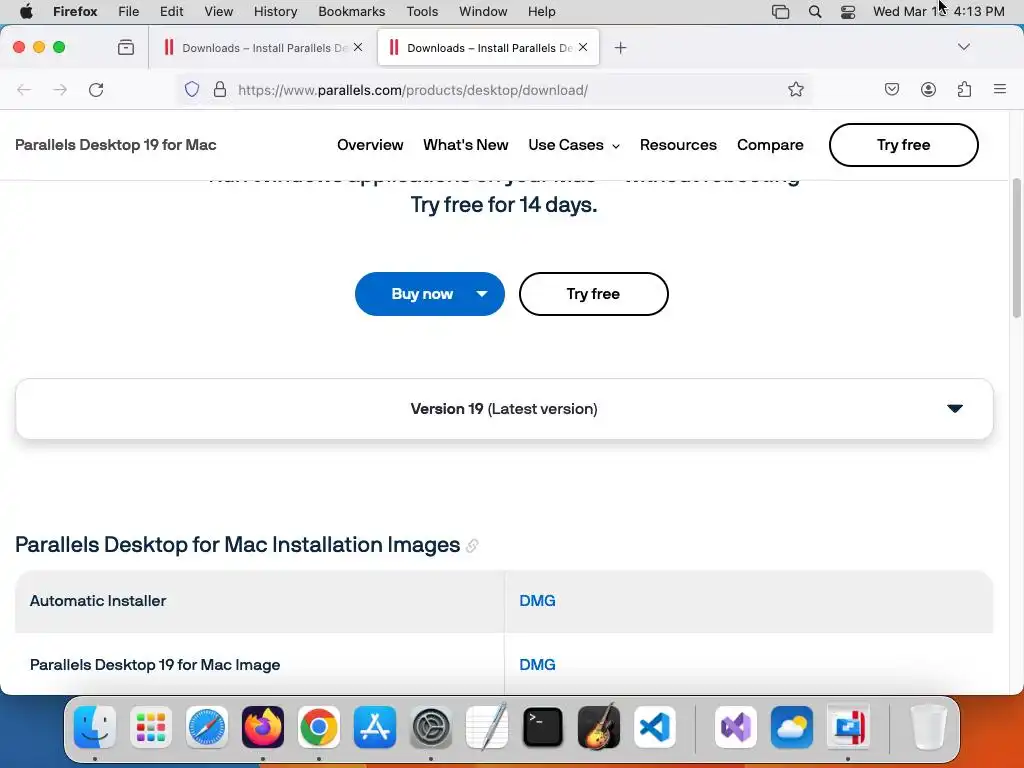Viewport: 1024px width, 768px height.
Task: Open Finder from the Dock
Action: point(95,727)
